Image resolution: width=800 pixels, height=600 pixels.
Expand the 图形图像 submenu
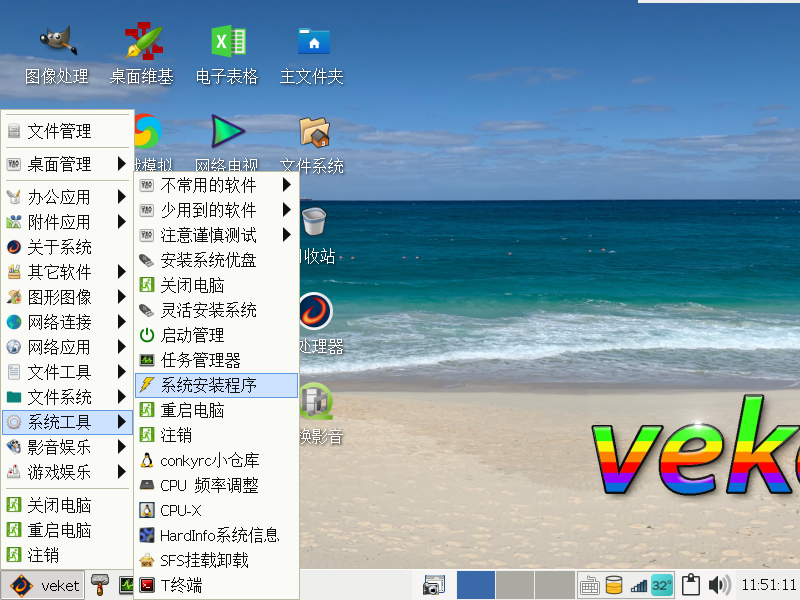click(67, 297)
